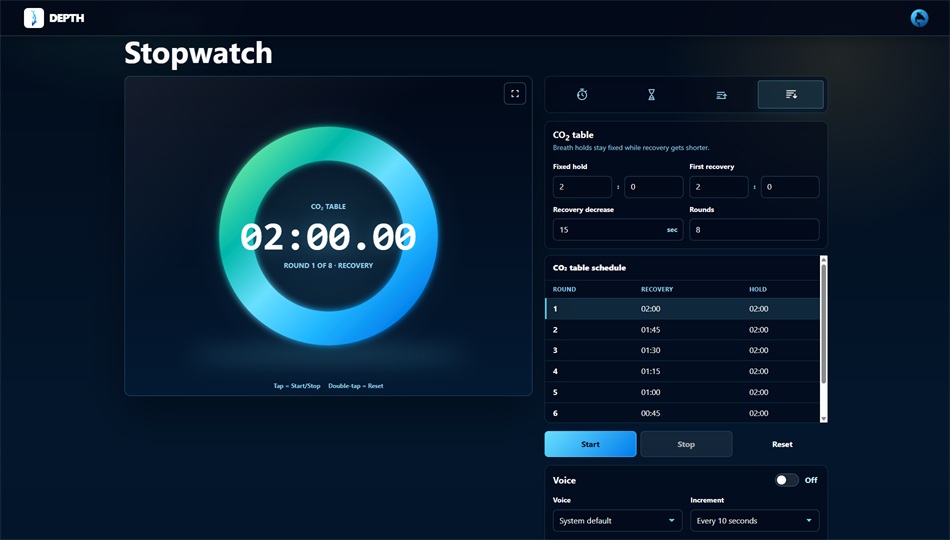
Task: Open the Increment Every 10 seconds dropdown
Action: point(755,521)
